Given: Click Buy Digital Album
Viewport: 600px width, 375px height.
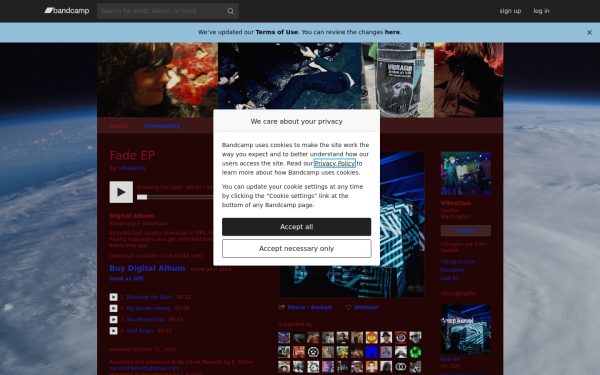Looking at the screenshot, I should 147,268.
